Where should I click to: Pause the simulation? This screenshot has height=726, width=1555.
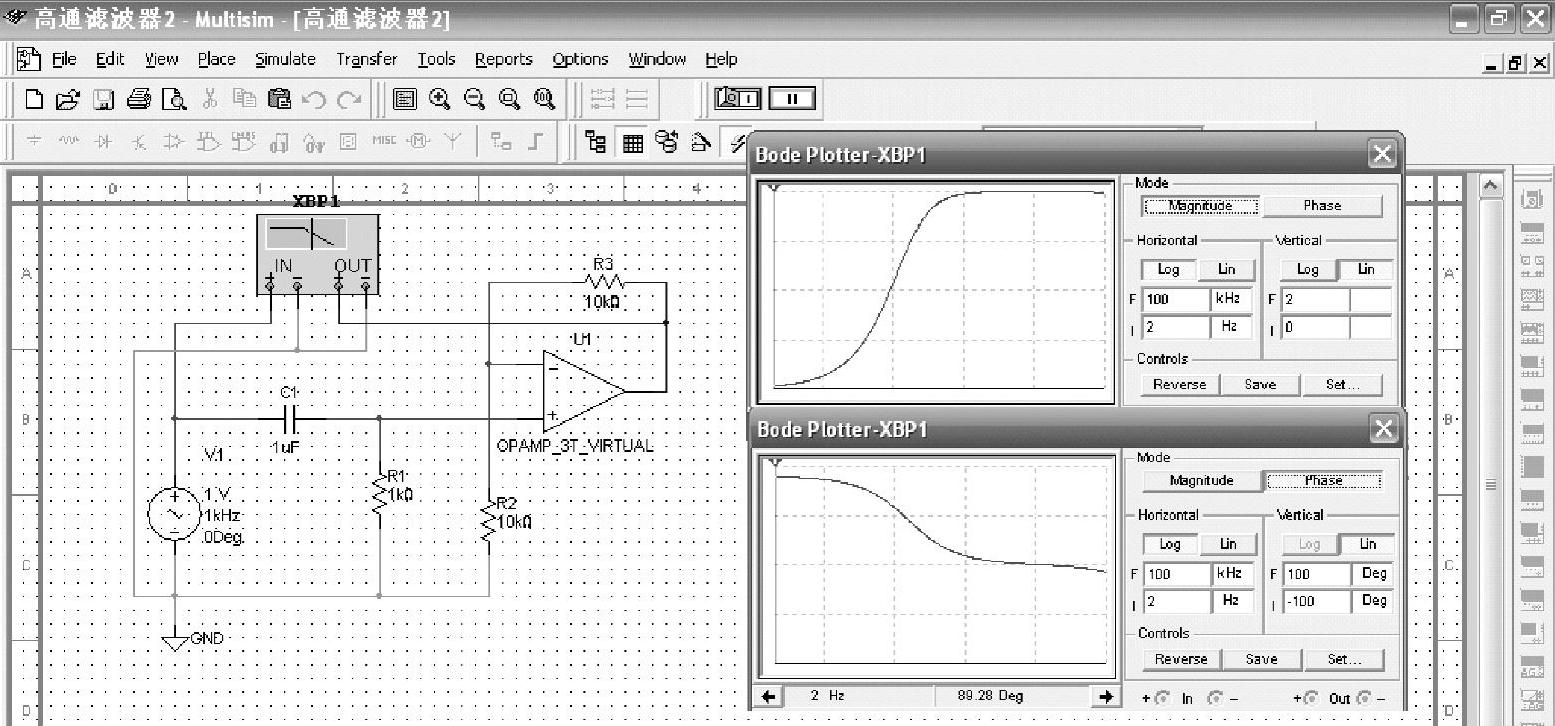792,98
